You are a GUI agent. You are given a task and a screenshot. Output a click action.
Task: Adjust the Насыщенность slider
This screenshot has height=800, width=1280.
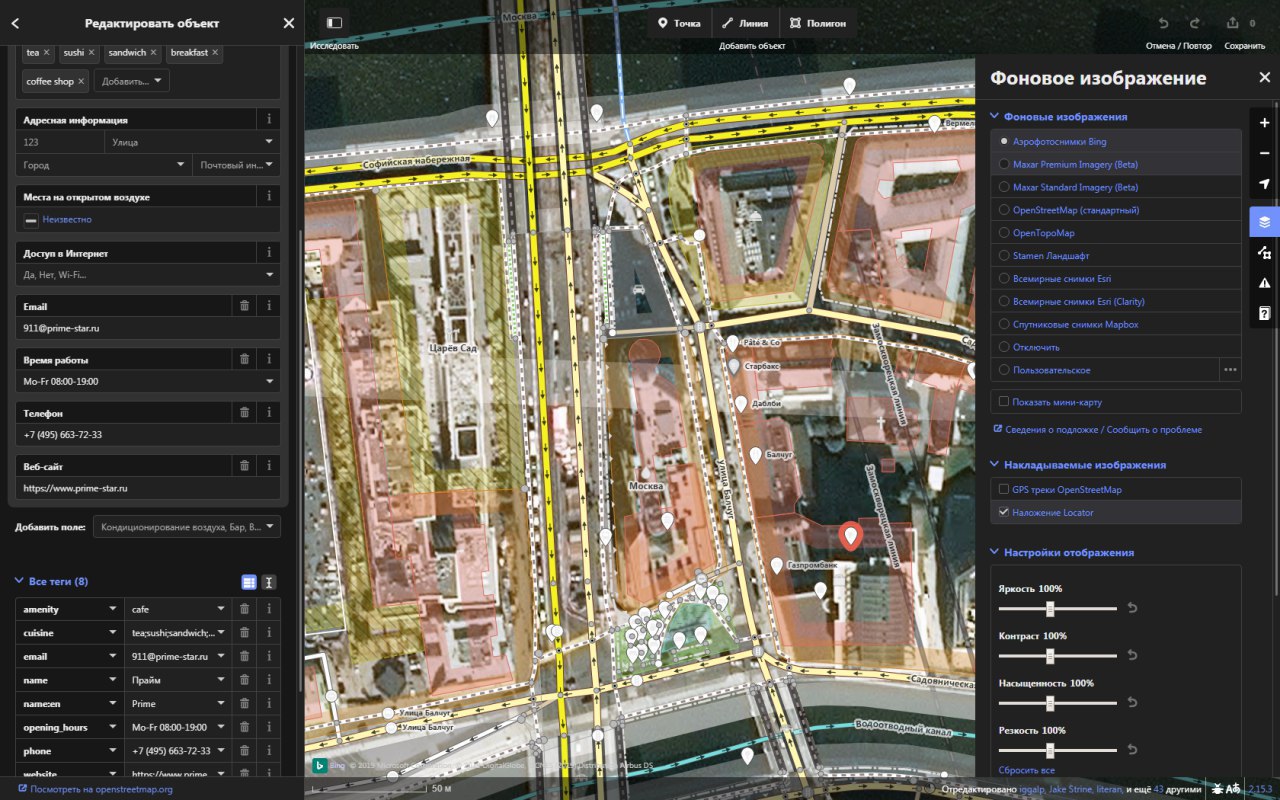pos(1058,703)
